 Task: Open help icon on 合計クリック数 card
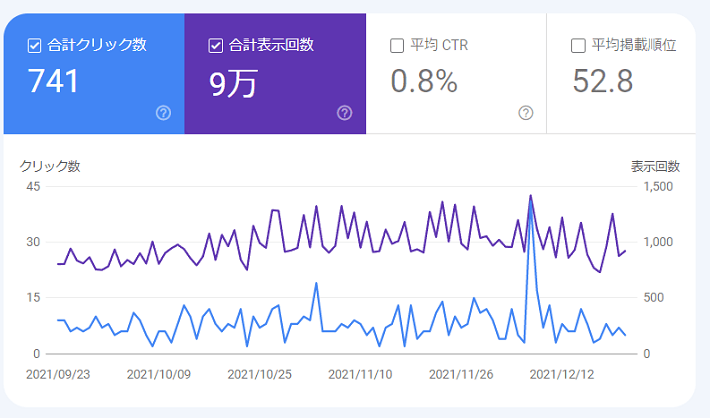(x=163, y=113)
